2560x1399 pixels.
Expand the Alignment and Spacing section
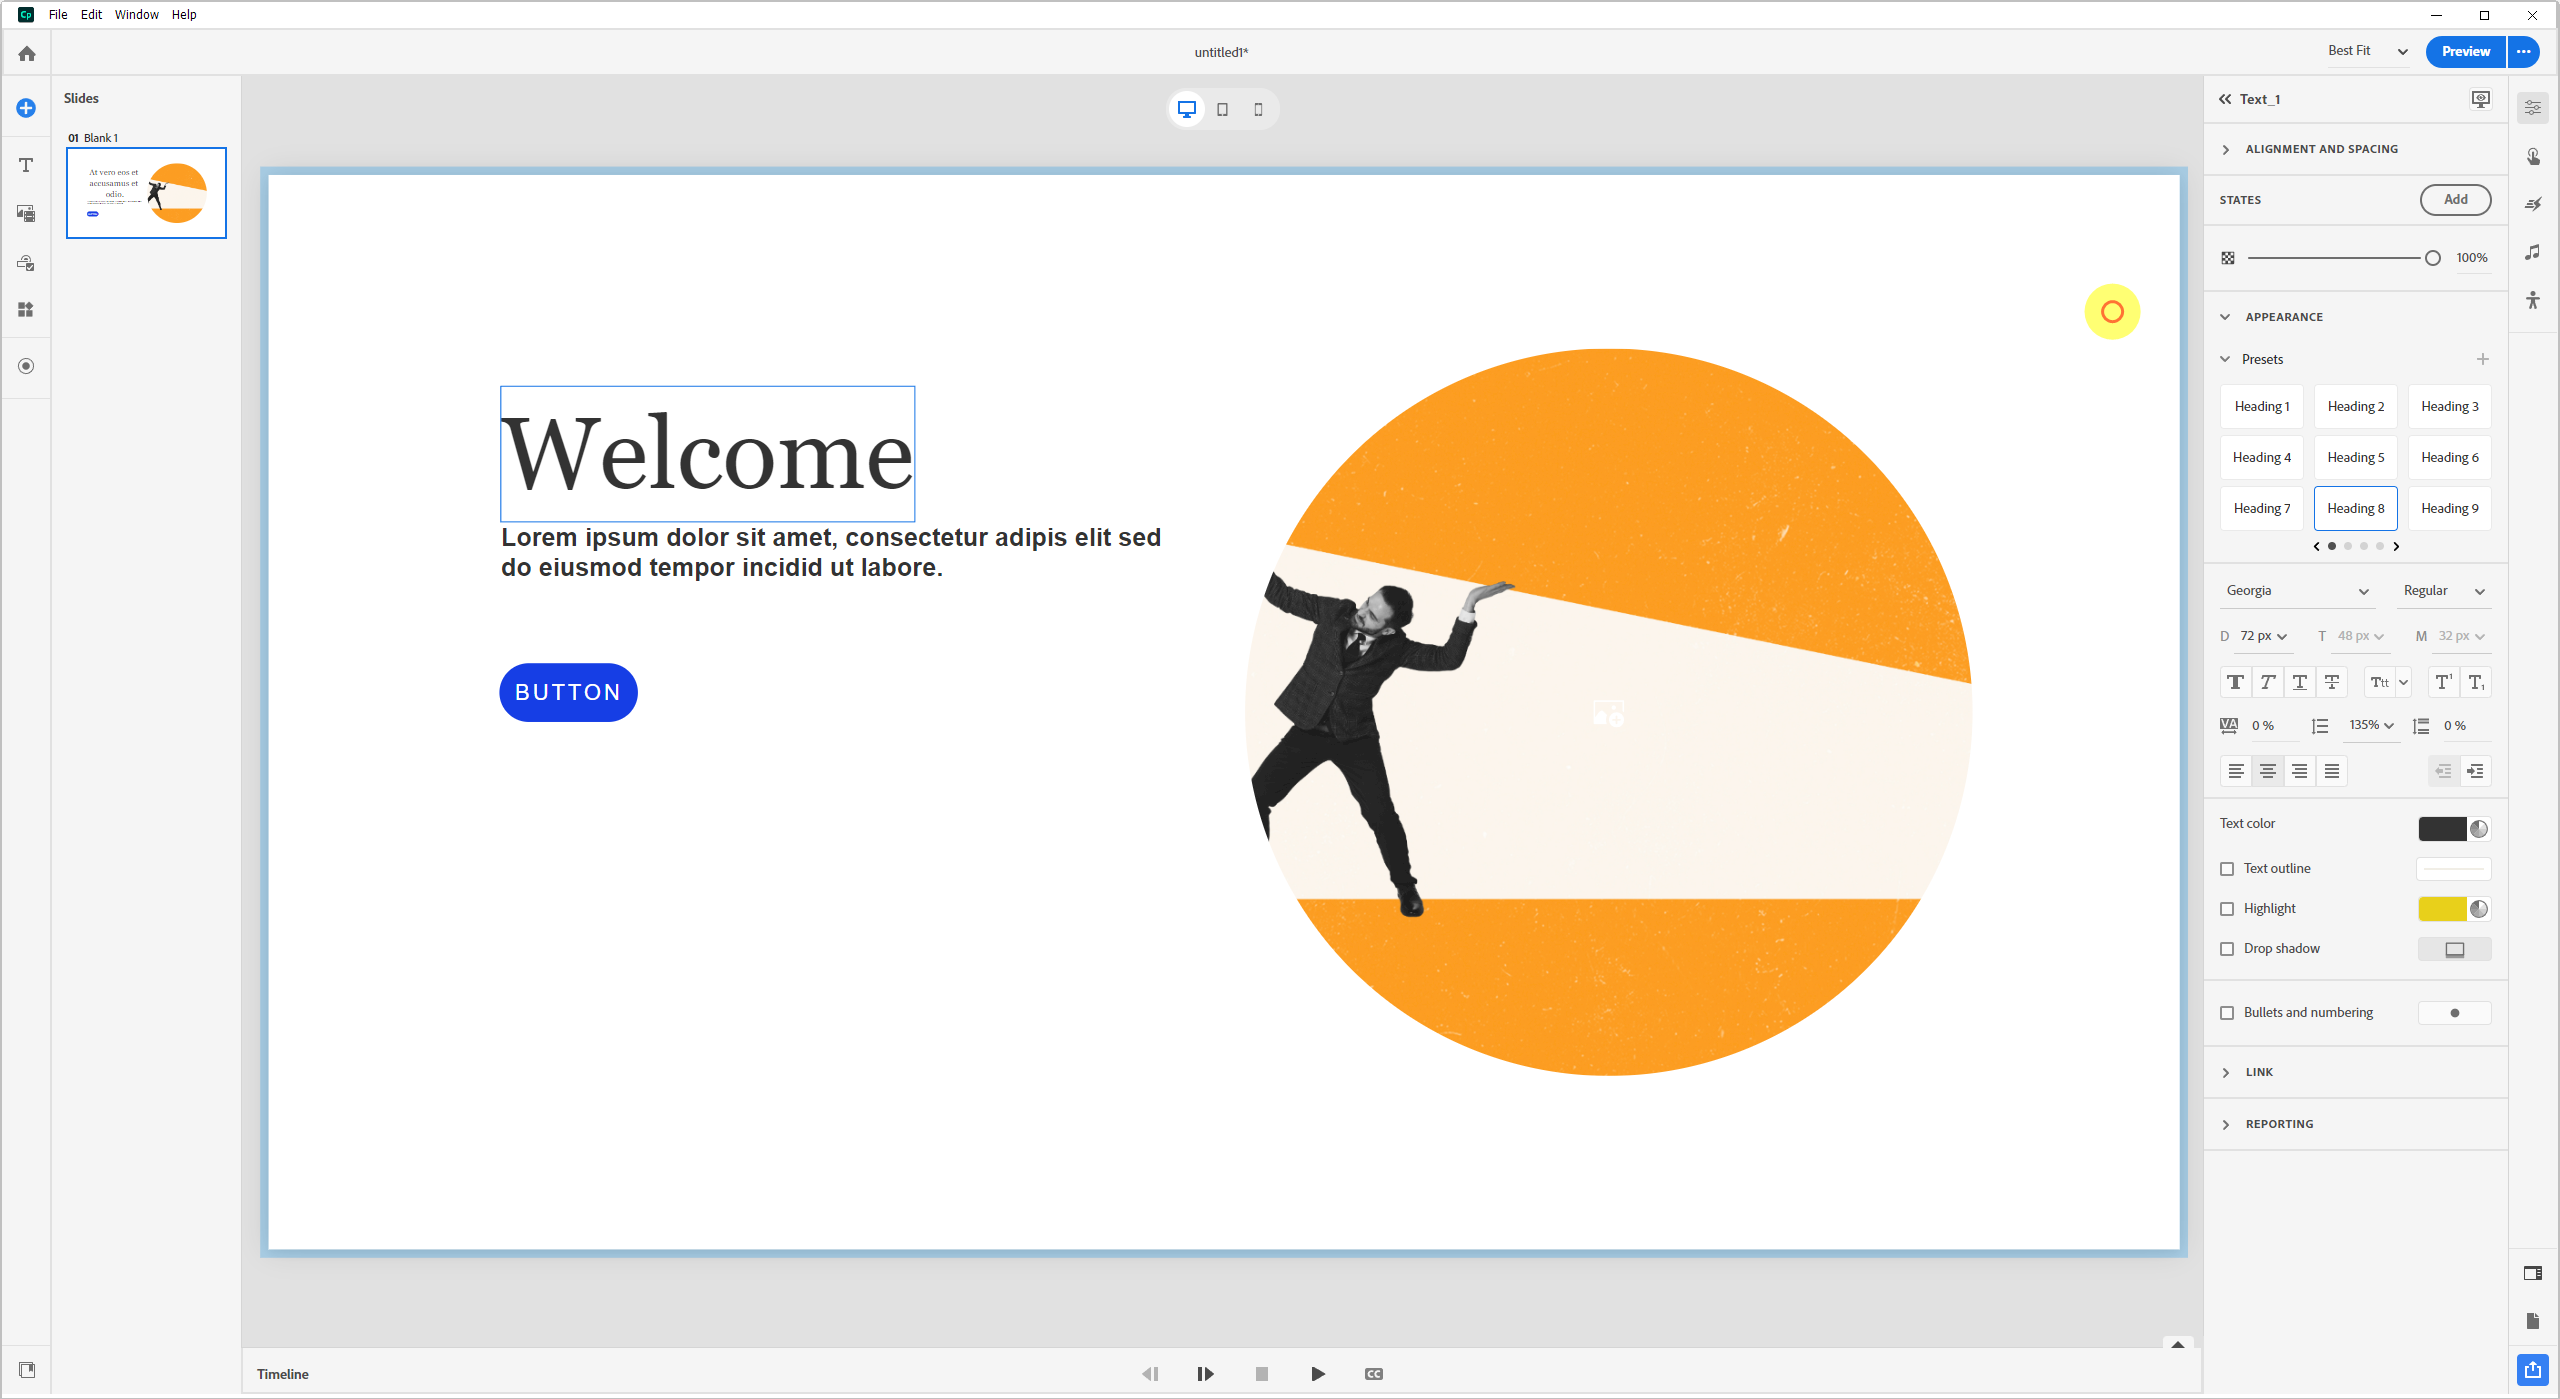tap(2320, 149)
